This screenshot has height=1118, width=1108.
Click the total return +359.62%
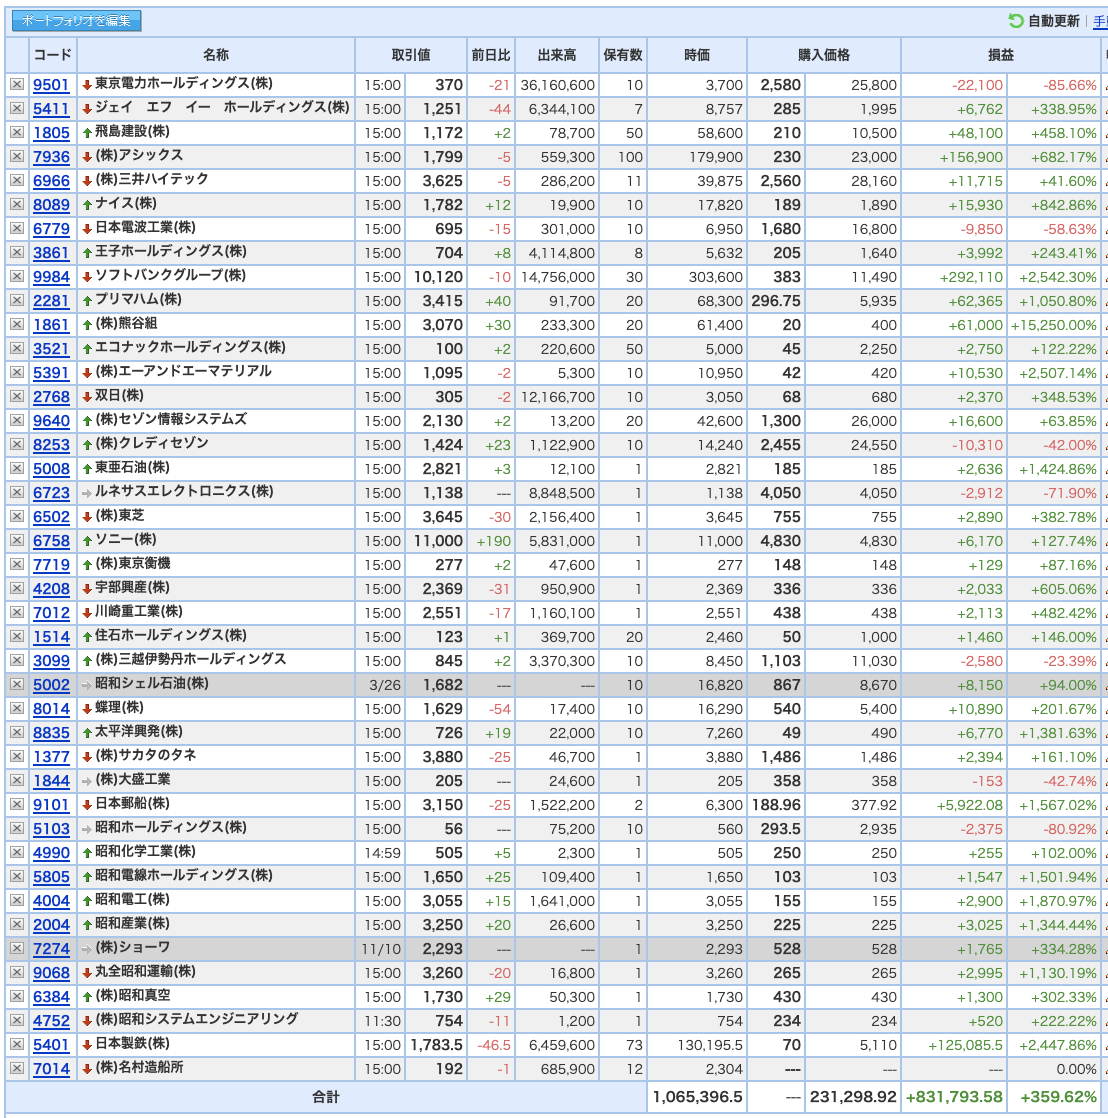1058,1097
